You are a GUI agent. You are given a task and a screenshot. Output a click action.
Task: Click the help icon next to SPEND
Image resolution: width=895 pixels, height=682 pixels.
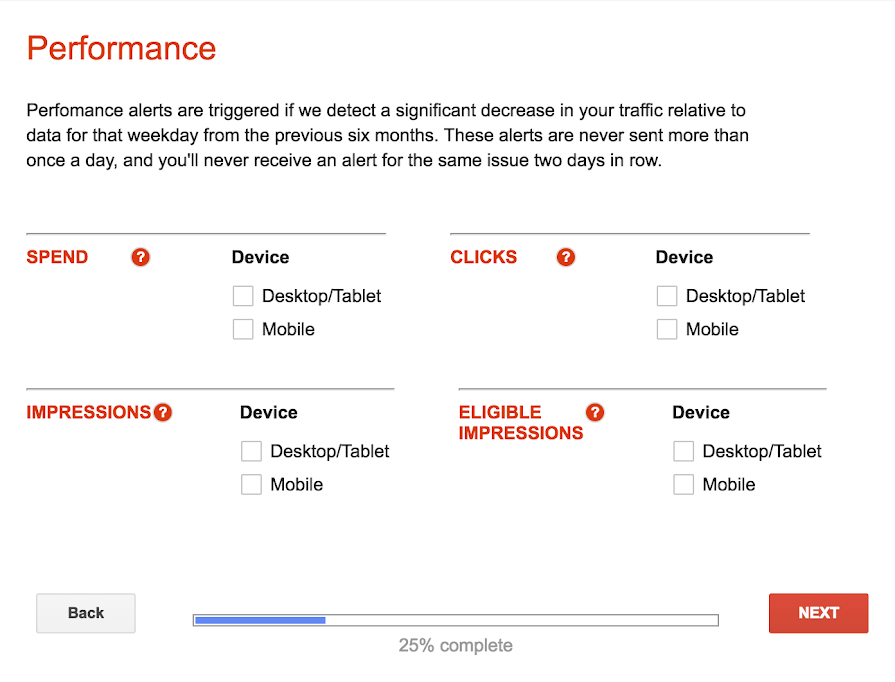141,257
